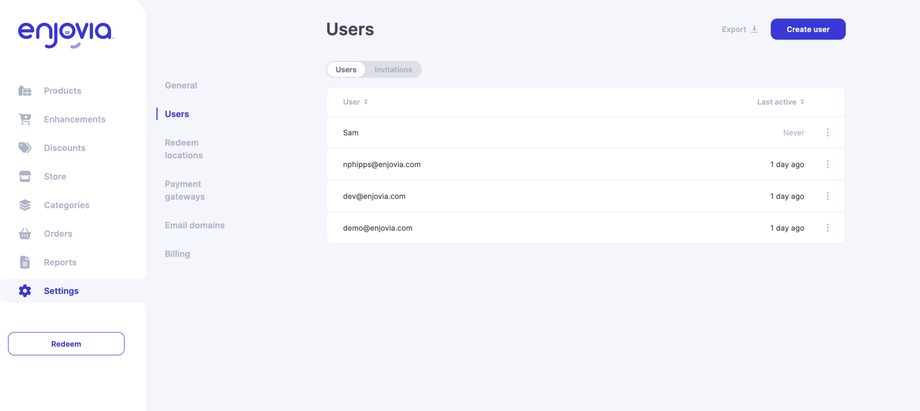
Task: Go to Email domains settings
Action: click(x=195, y=225)
